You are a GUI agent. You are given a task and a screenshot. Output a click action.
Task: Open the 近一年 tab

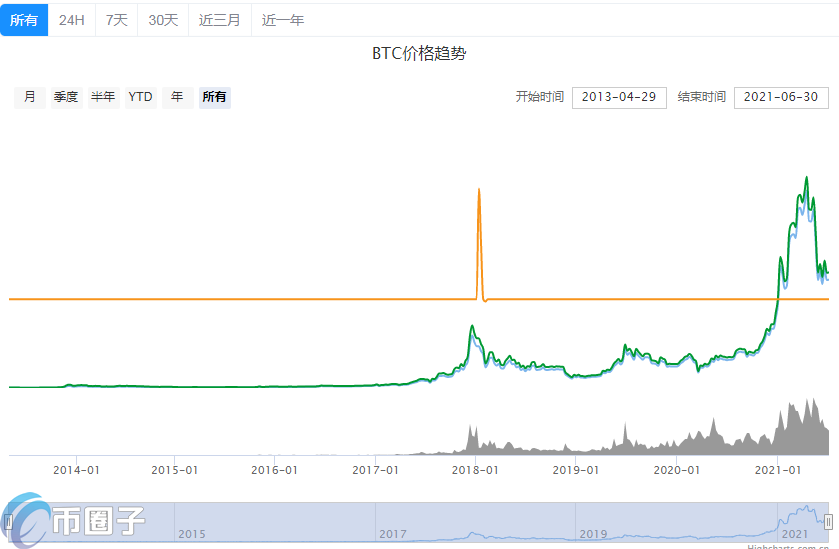pos(283,20)
